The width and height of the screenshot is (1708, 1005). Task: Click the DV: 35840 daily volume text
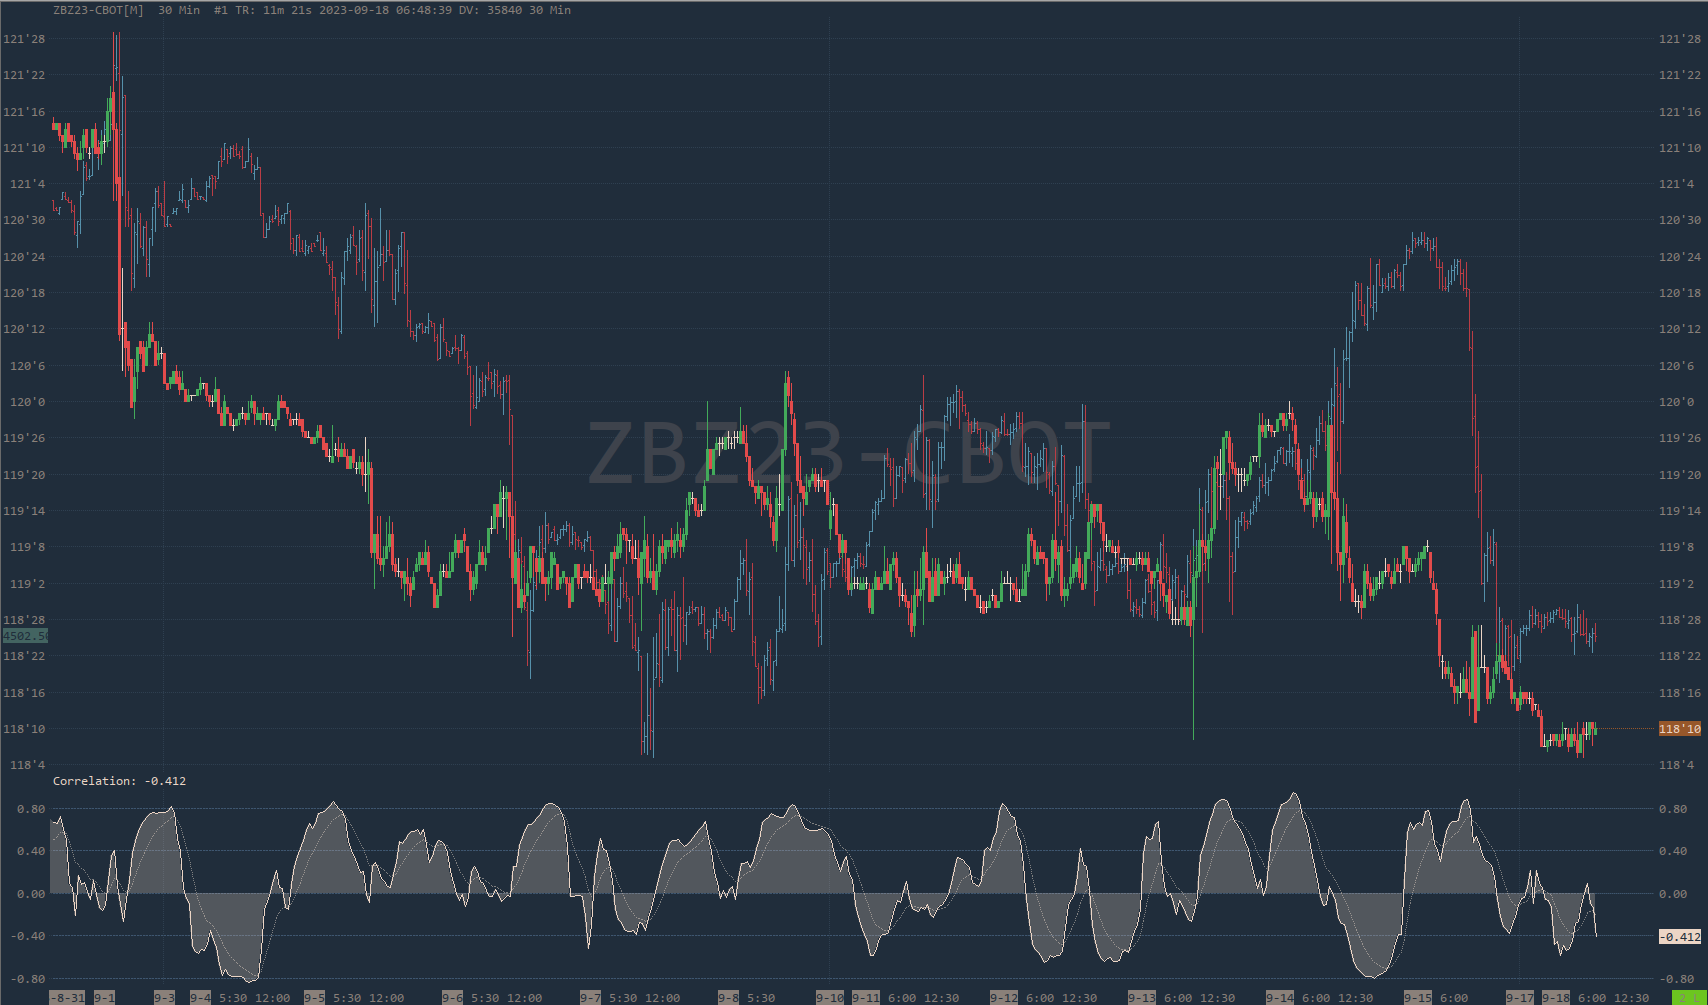pyautogui.click(x=490, y=10)
